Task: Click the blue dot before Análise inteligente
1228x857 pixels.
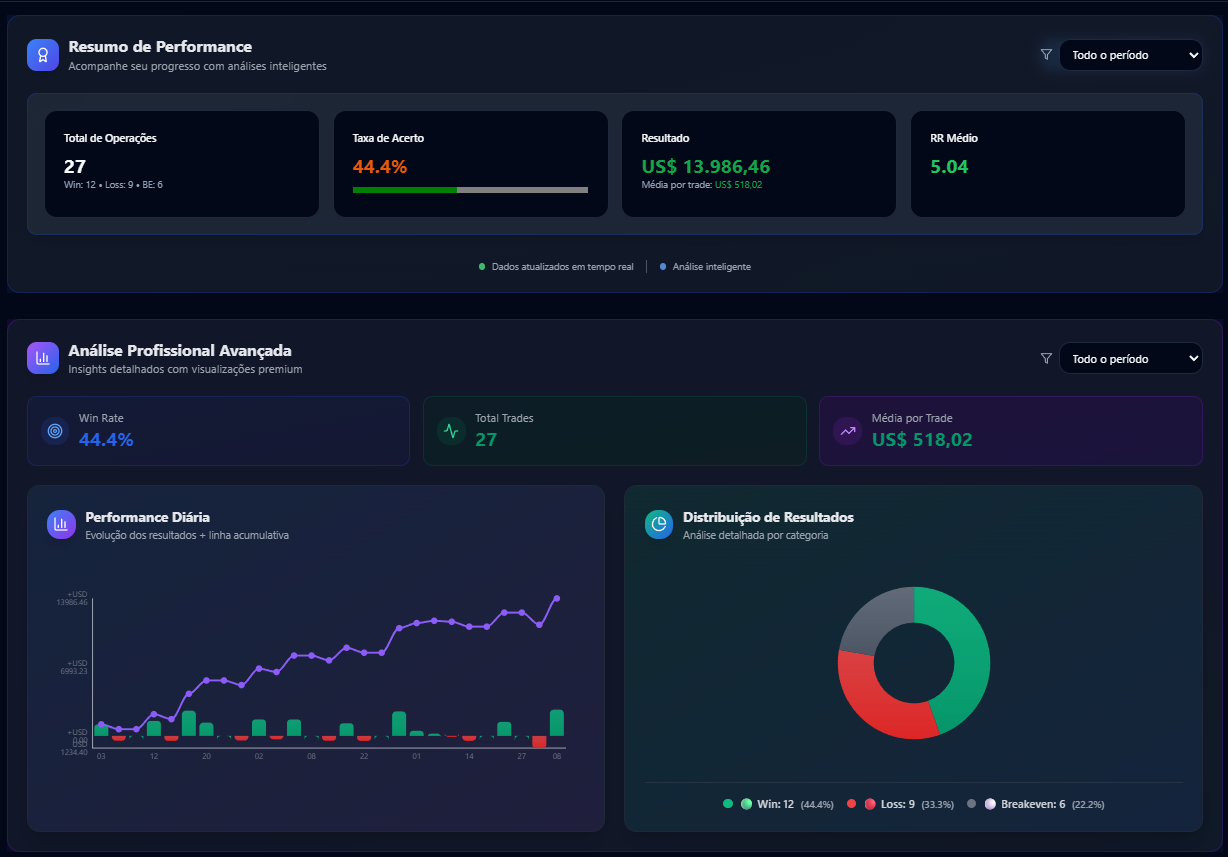Action: tap(661, 266)
